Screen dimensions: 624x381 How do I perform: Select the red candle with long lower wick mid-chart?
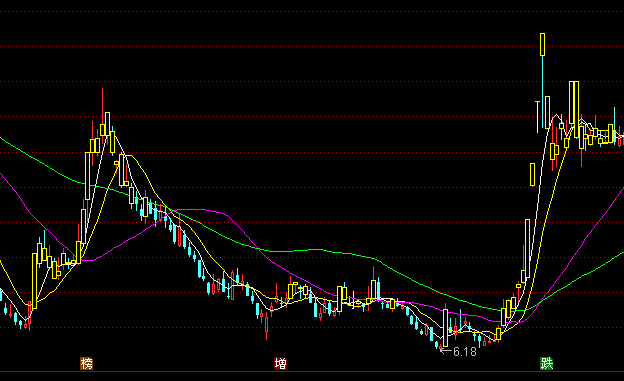pos(267,324)
